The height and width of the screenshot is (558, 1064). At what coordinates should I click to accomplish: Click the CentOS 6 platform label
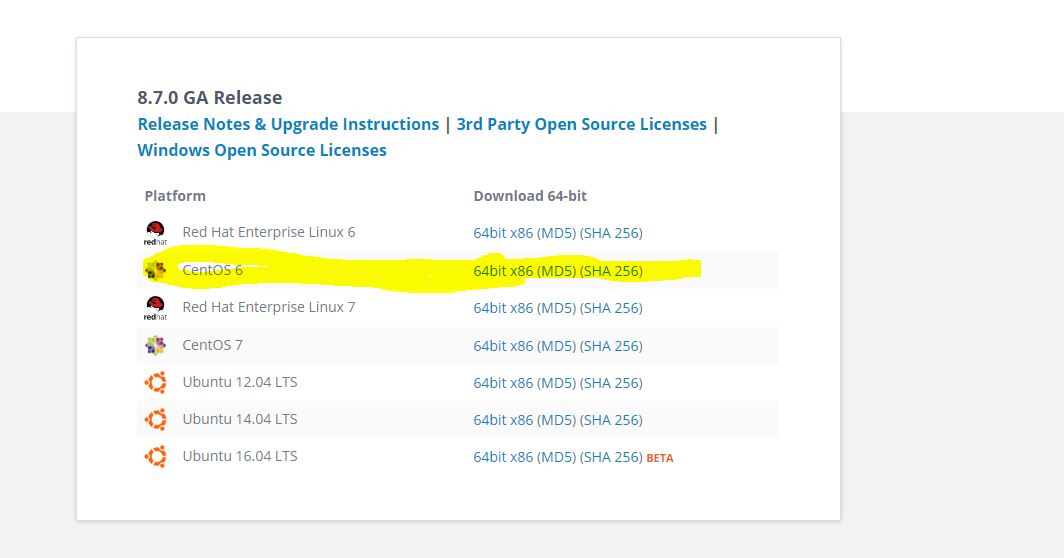[x=212, y=270]
